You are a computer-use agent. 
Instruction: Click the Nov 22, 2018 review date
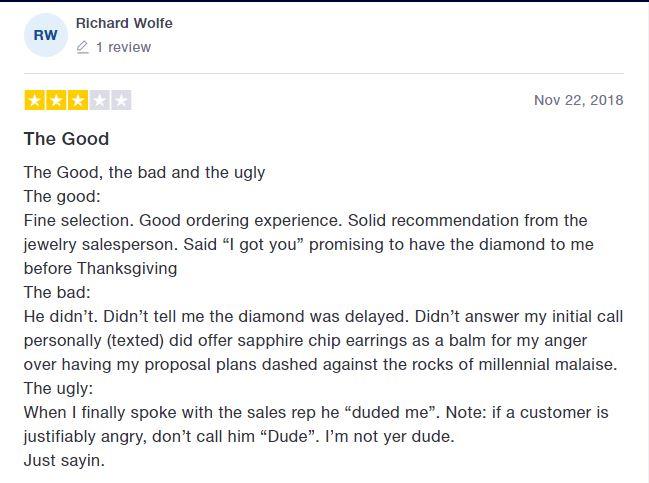click(579, 100)
